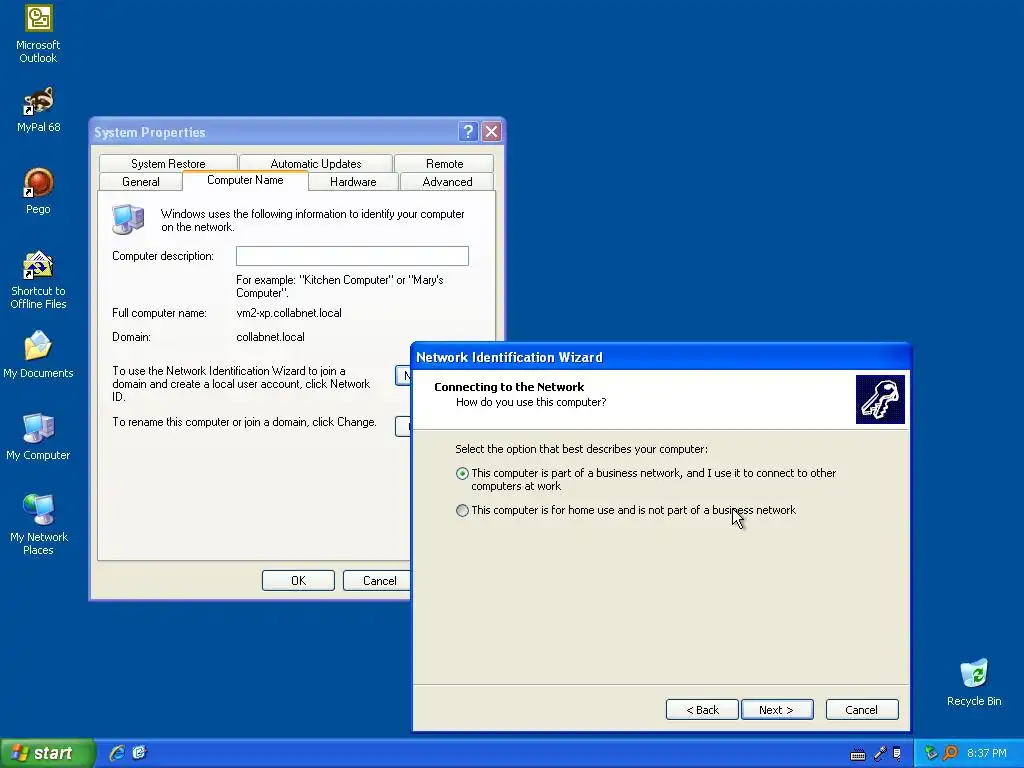Screen dimensions: 1024x768
Task: Click Next in the Network Identification Wizard
Action: [776, 710]
